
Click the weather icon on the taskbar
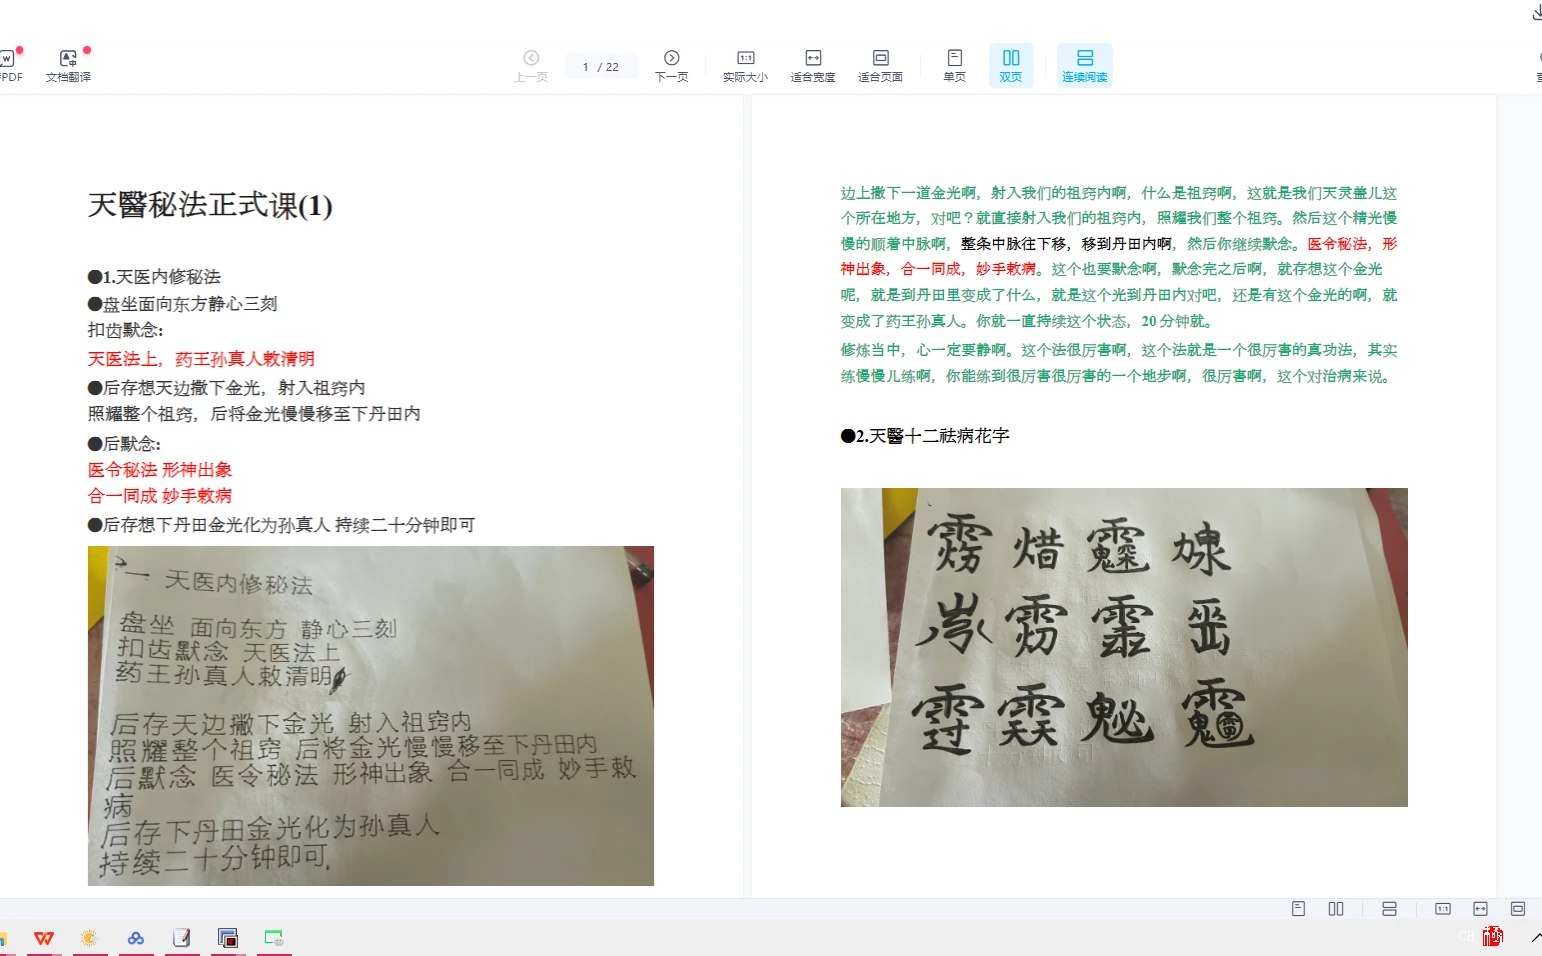(x=89, y=937)
